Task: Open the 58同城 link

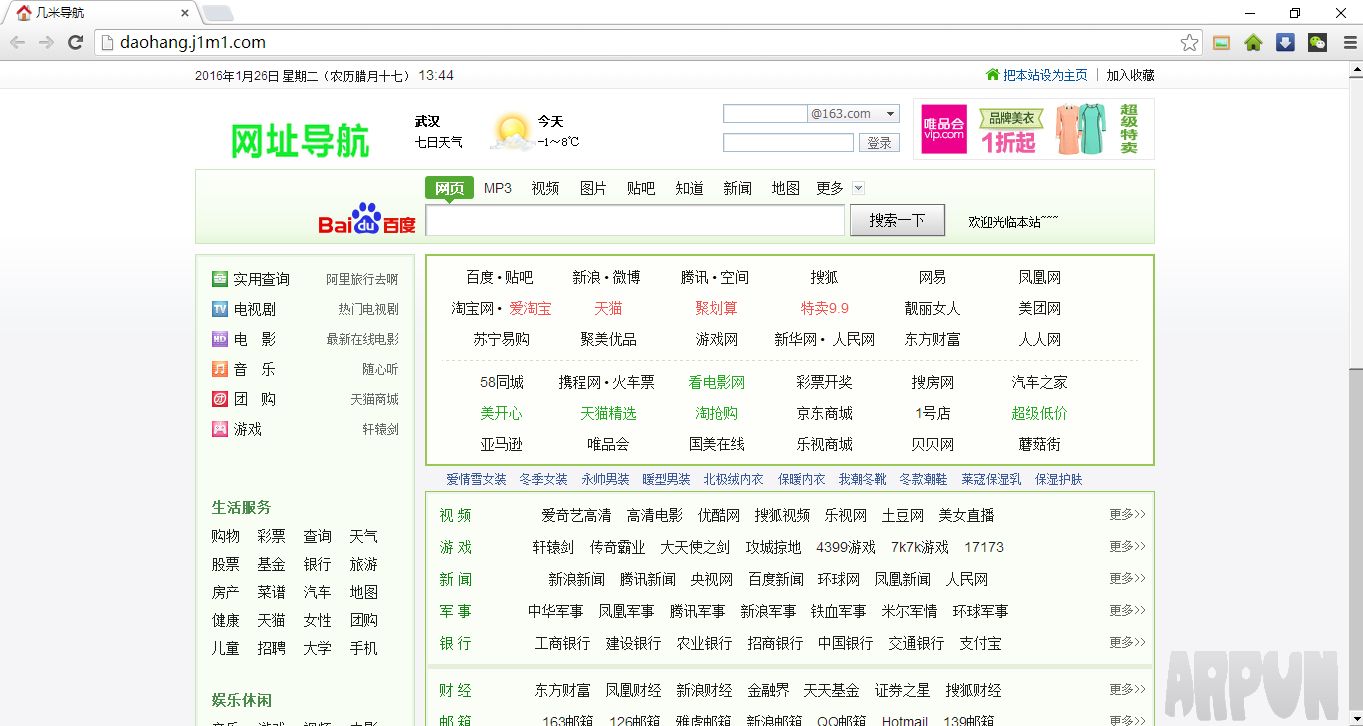Action: pos(502,382)
